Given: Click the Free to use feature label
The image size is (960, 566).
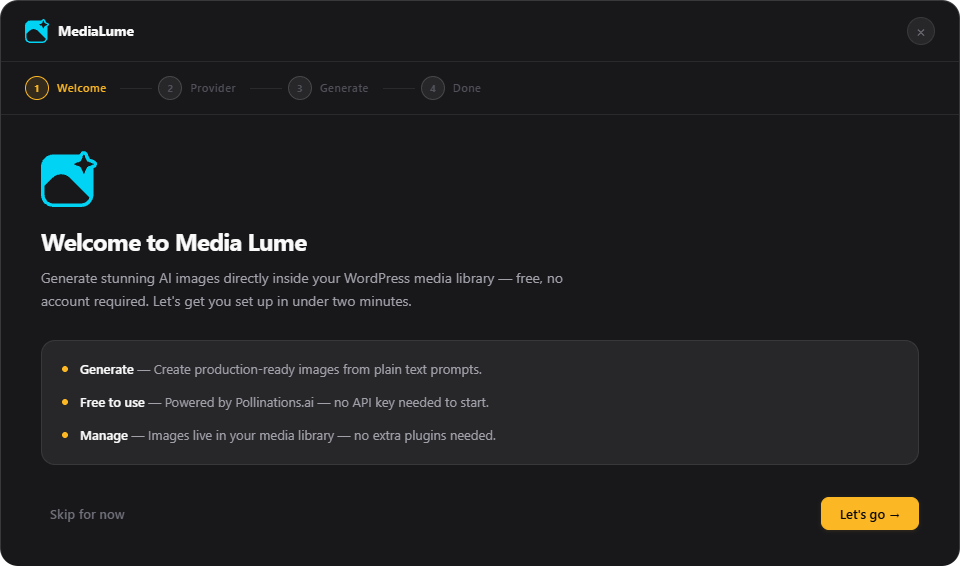Looking at the screenshot, I should 112,403.
